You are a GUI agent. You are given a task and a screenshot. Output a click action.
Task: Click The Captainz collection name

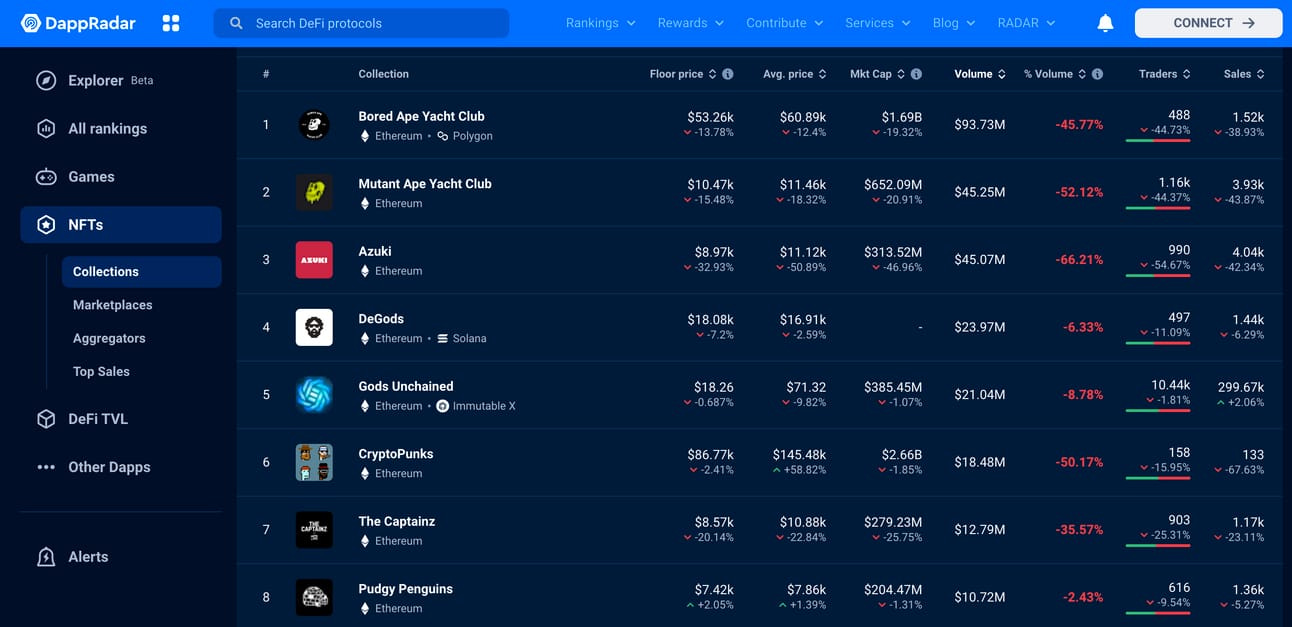[396, 521]
